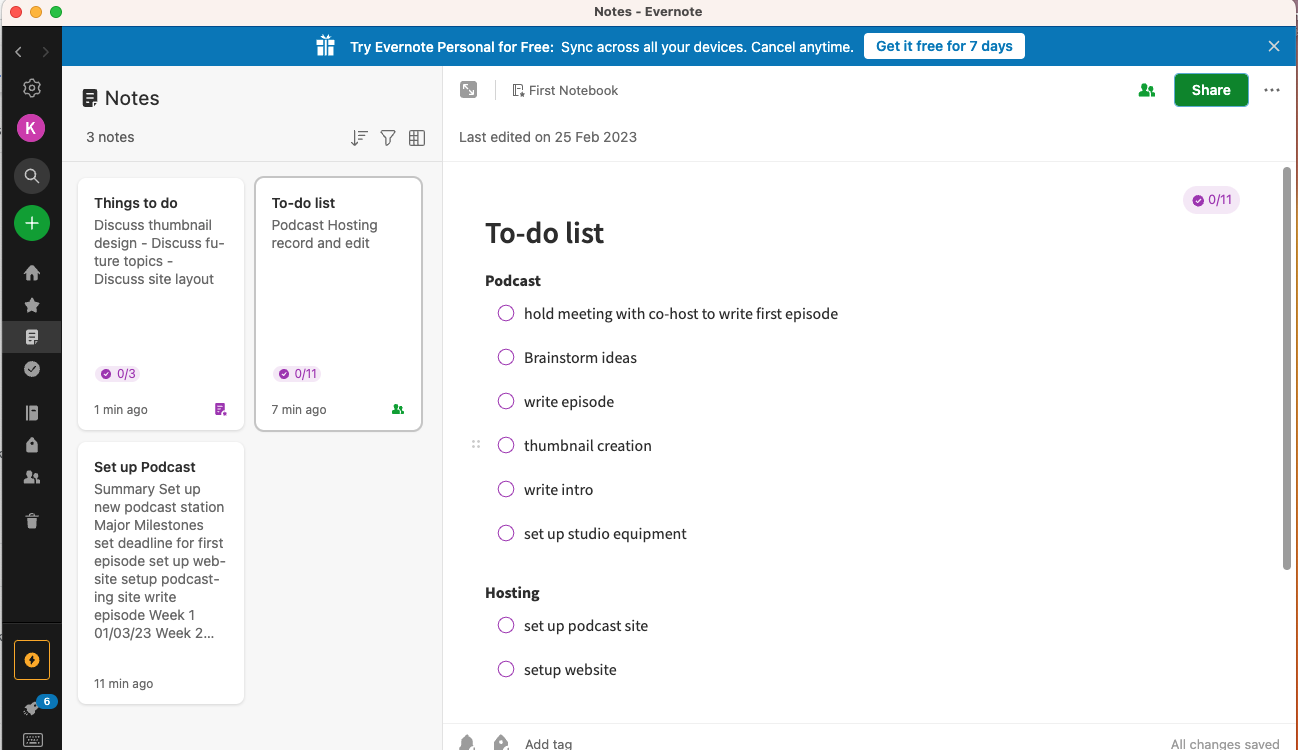Open the note's three-dot more actions menu
Screen dimensions: 1298x750
[x=1272, y=90]
